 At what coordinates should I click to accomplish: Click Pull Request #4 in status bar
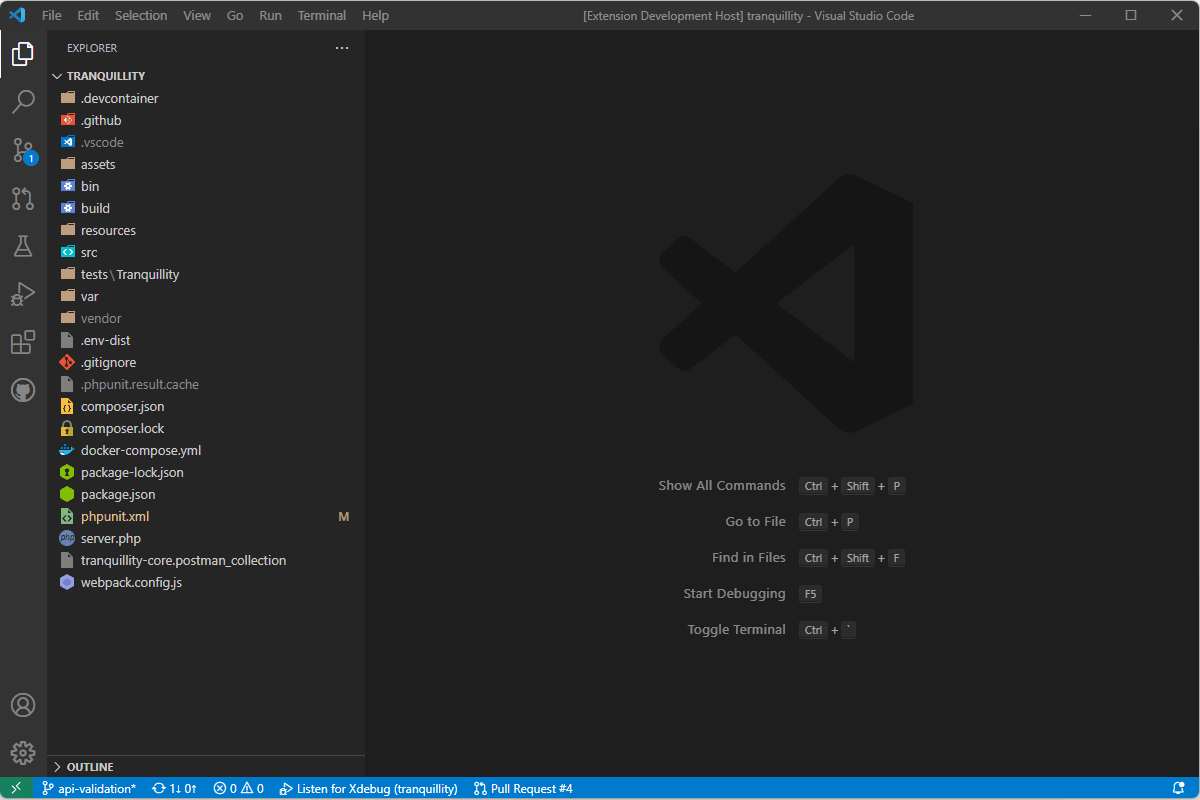point(523,788)
